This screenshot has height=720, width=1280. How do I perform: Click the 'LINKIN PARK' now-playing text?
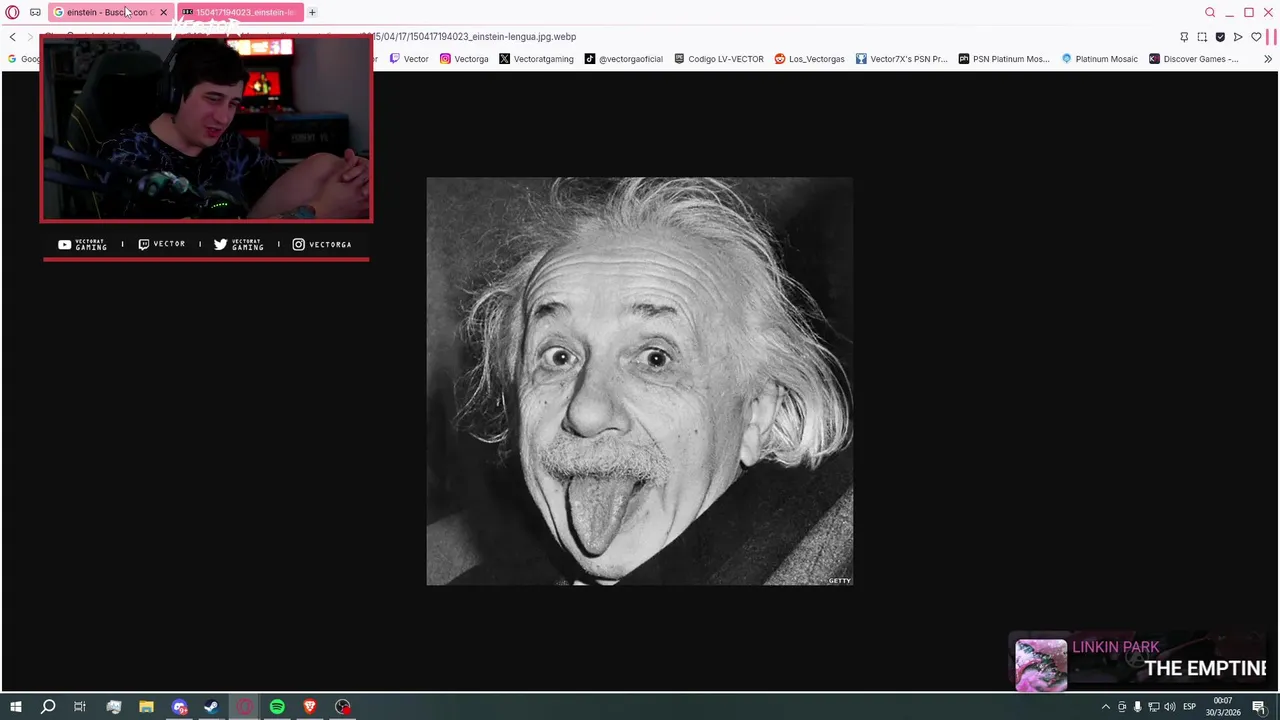tap(1115, 647)
